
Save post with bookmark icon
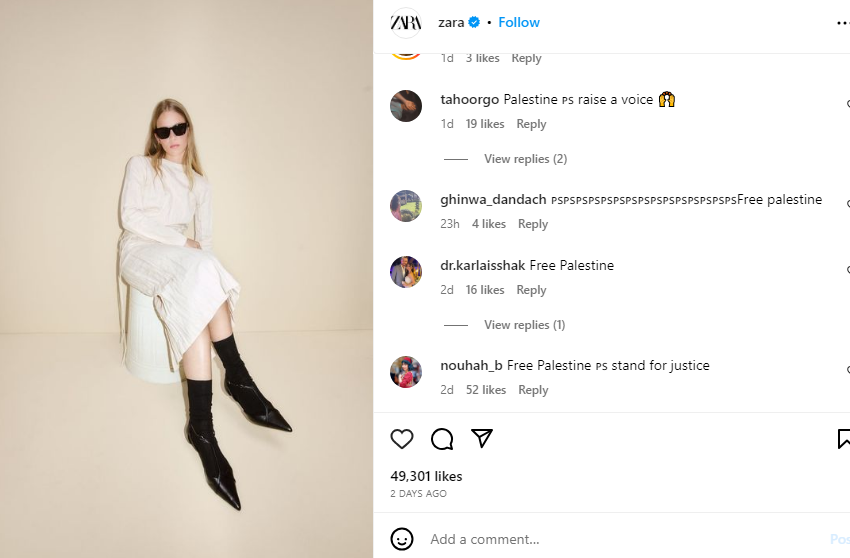843,439
